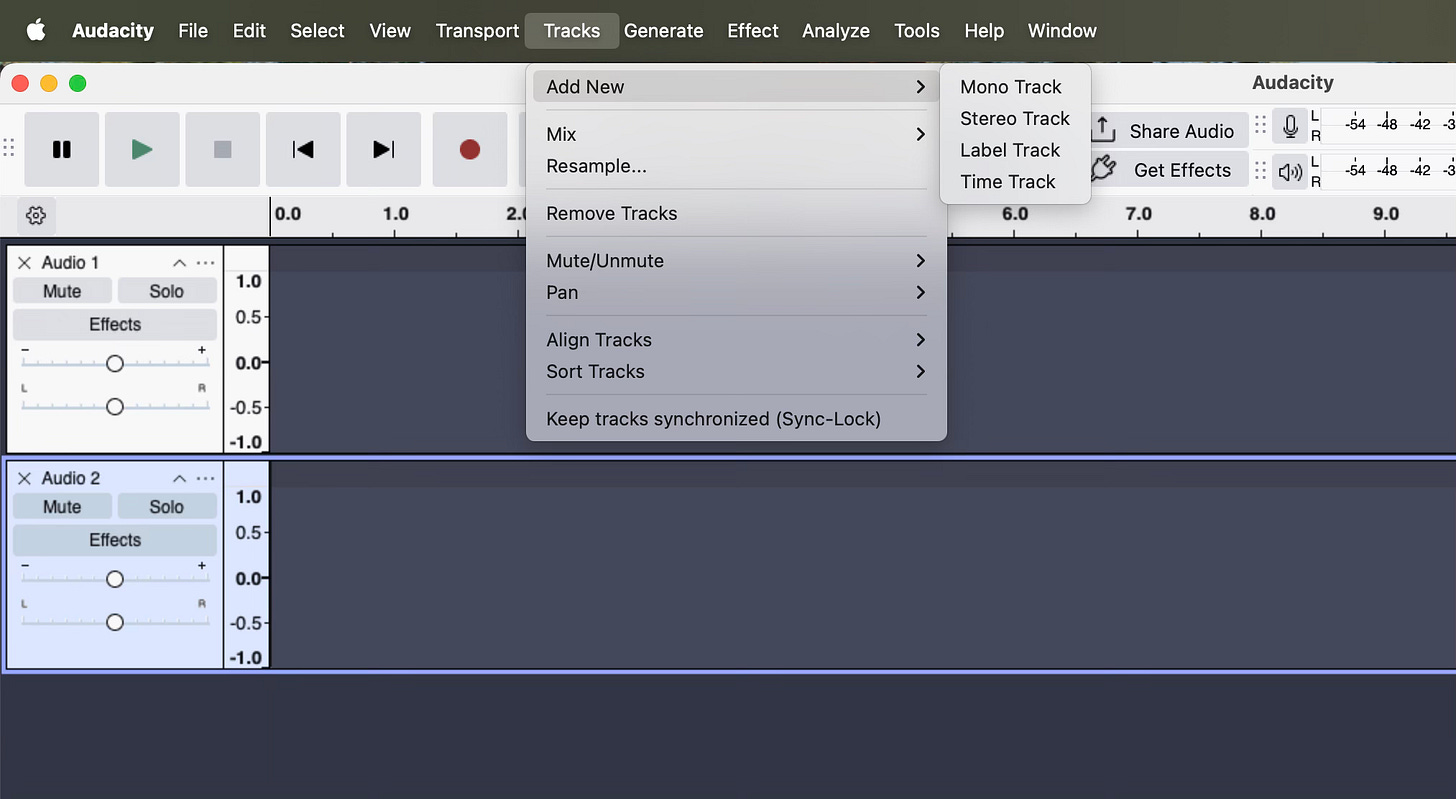
Task: Open the Transport menu
Action: pyautogui.click(x=477, y=31)
